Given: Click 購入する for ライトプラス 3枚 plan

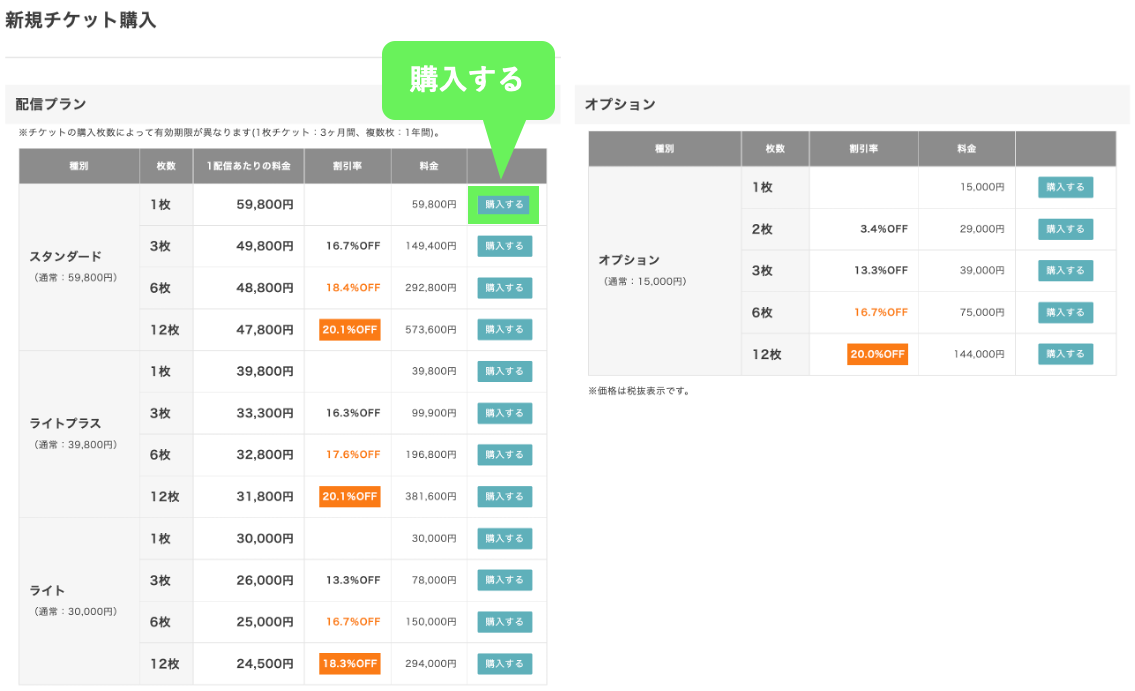Looking at the screenshot, I should (504, 413).
